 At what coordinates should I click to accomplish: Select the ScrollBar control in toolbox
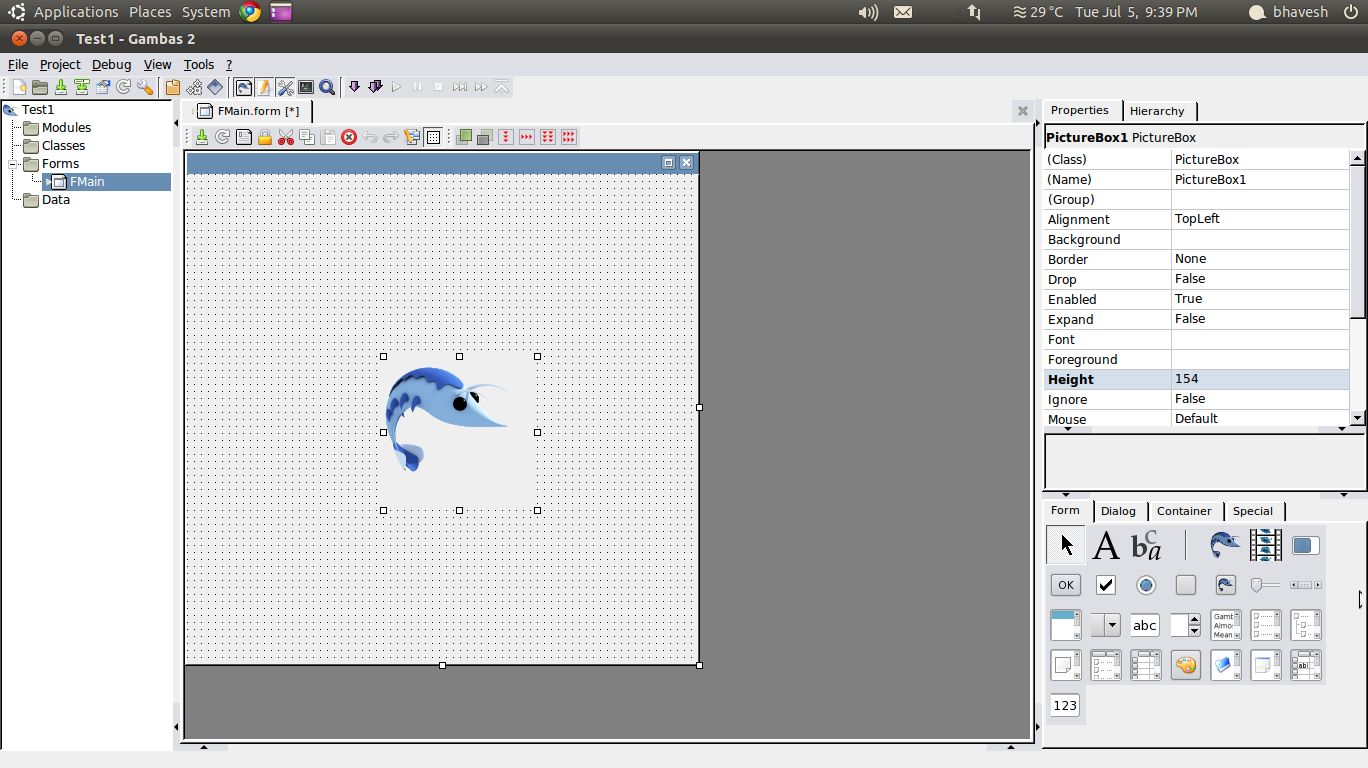[1305, 585]
